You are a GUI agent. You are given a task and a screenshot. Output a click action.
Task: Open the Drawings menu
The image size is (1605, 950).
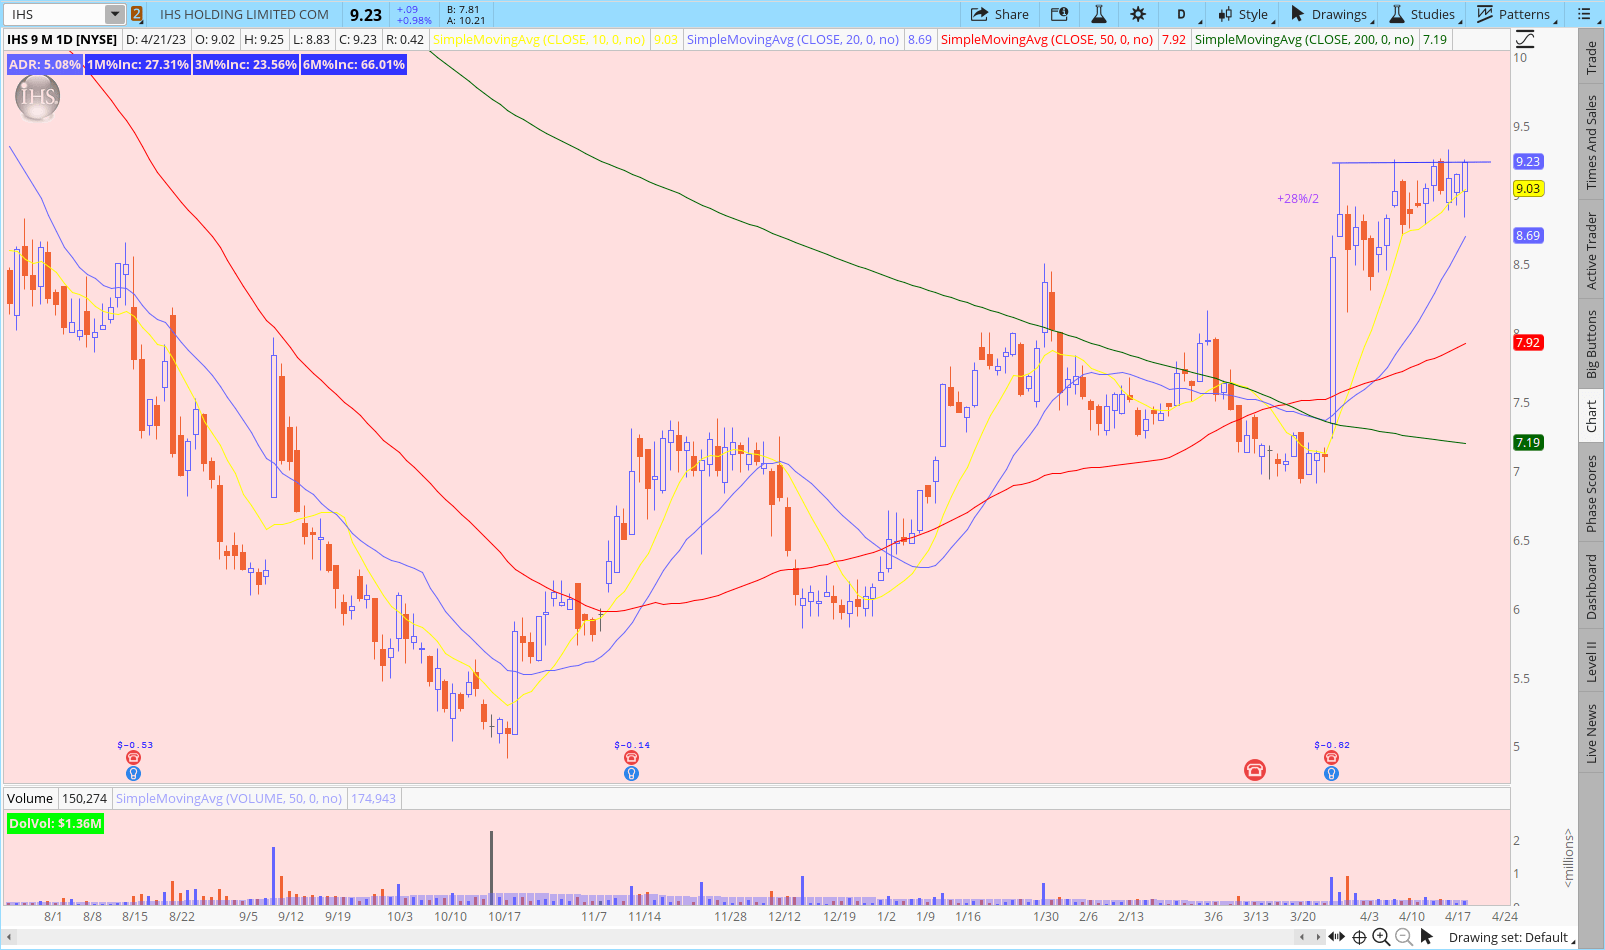point(1332,14)
